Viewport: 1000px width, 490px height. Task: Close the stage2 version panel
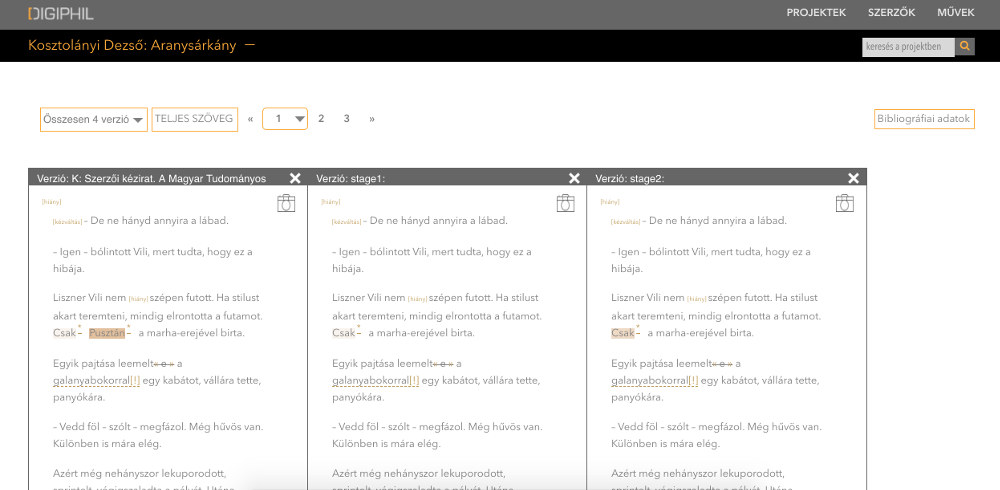click(x=853, y=178)
